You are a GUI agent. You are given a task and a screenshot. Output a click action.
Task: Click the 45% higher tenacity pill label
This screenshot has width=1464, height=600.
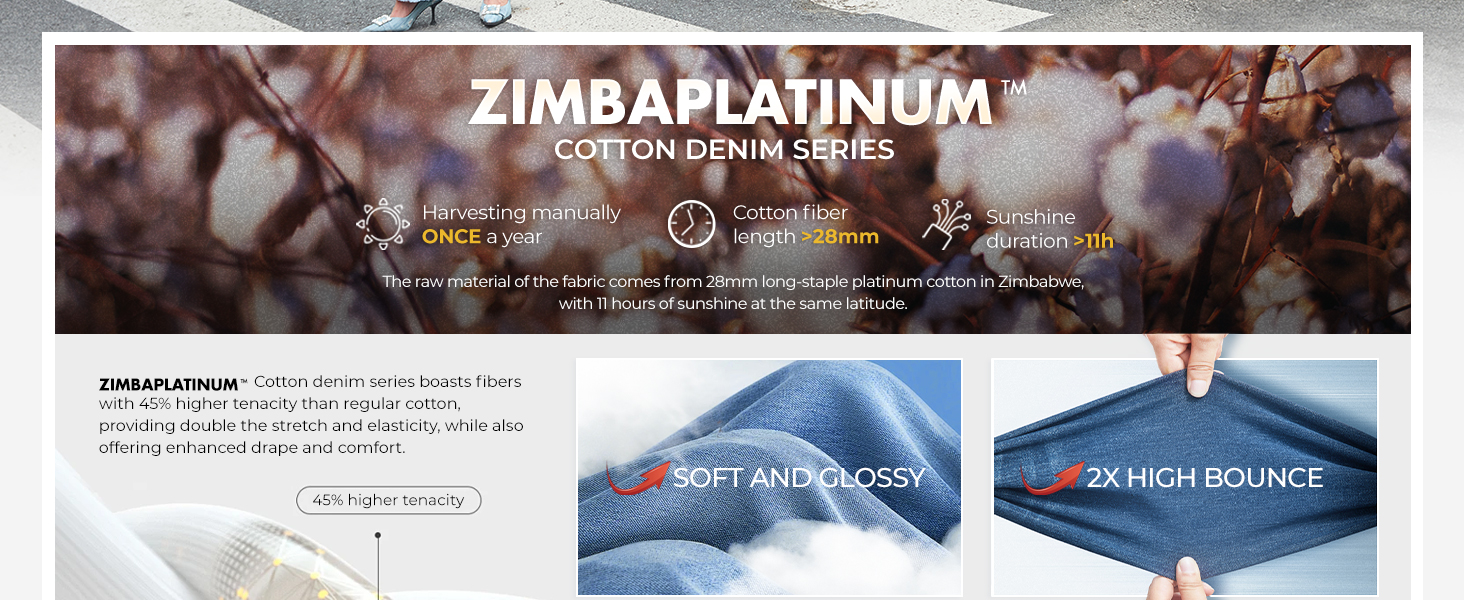388,500
